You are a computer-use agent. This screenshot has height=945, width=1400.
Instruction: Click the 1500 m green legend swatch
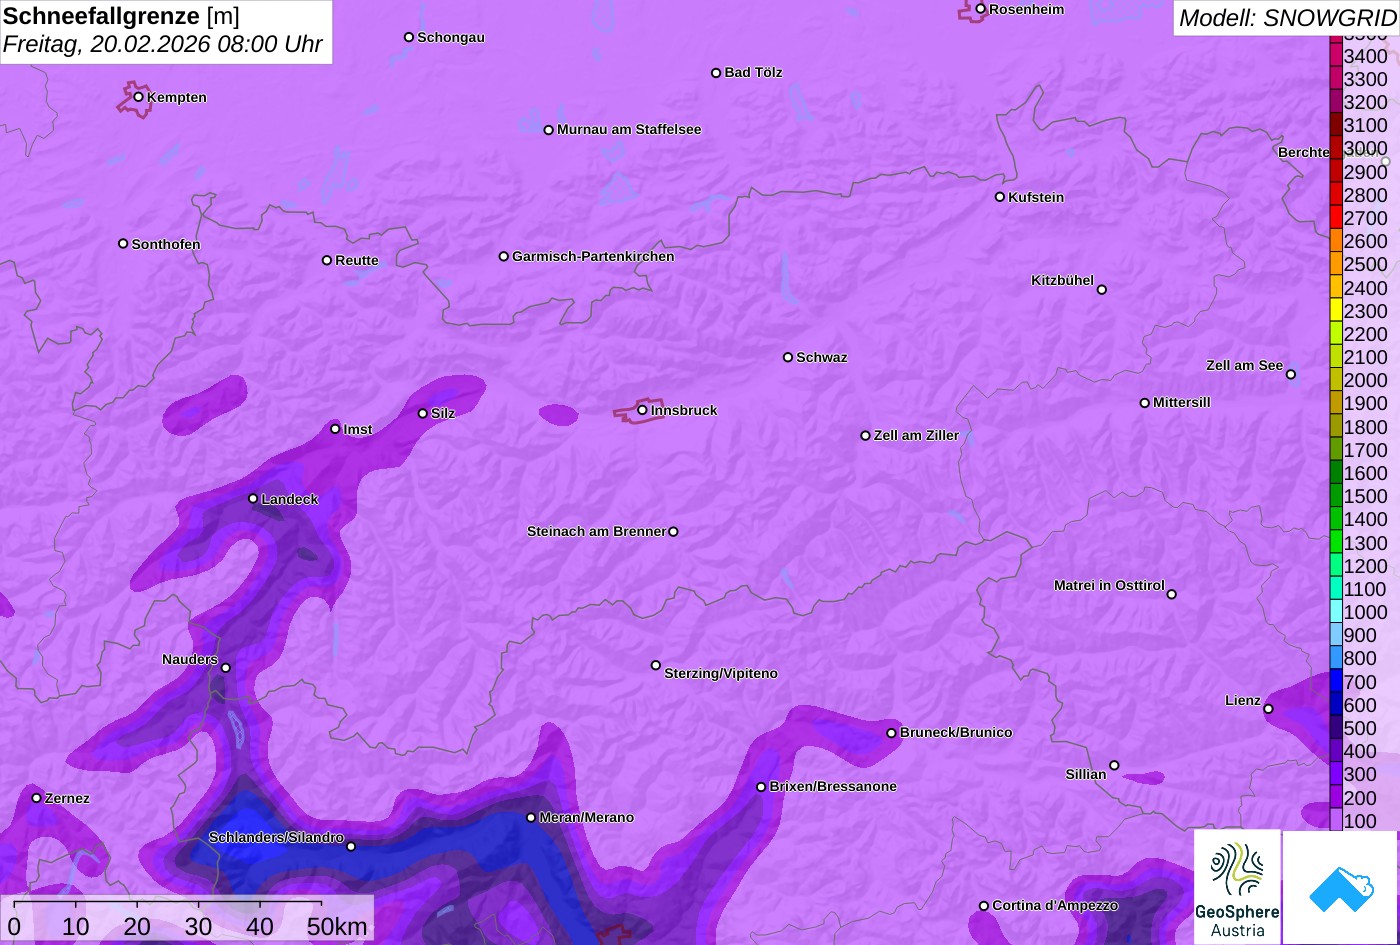pos(1336,496)
